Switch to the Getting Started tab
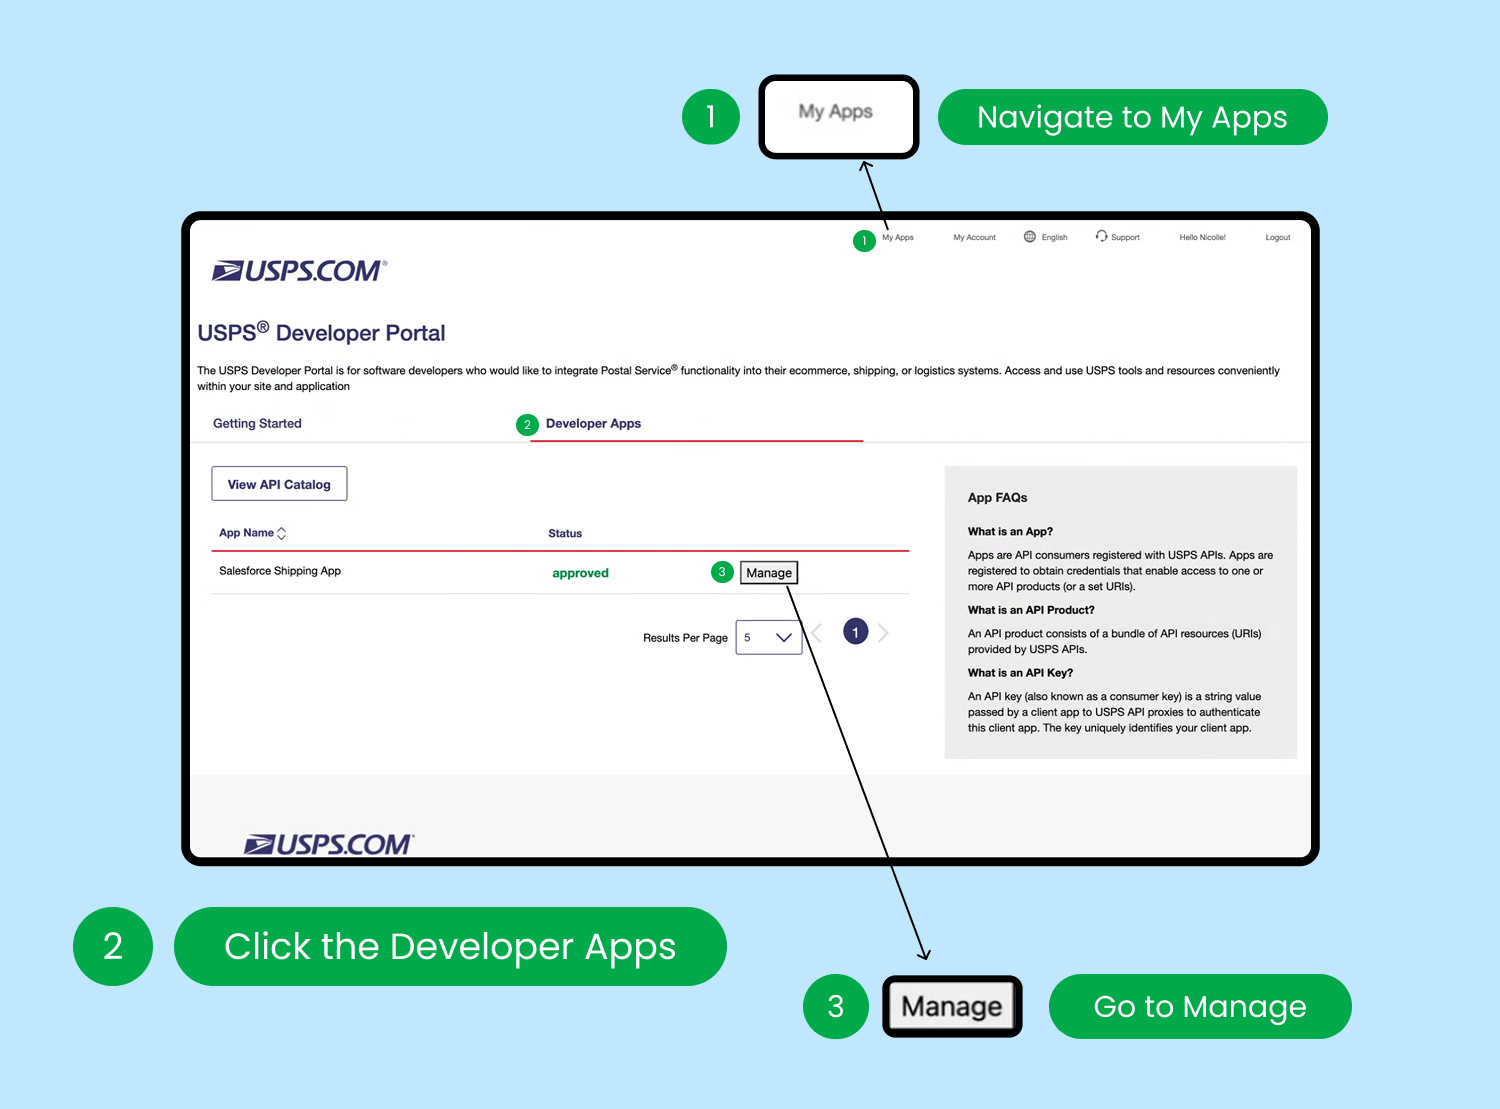The image size is (1500, 1109). 257,424
